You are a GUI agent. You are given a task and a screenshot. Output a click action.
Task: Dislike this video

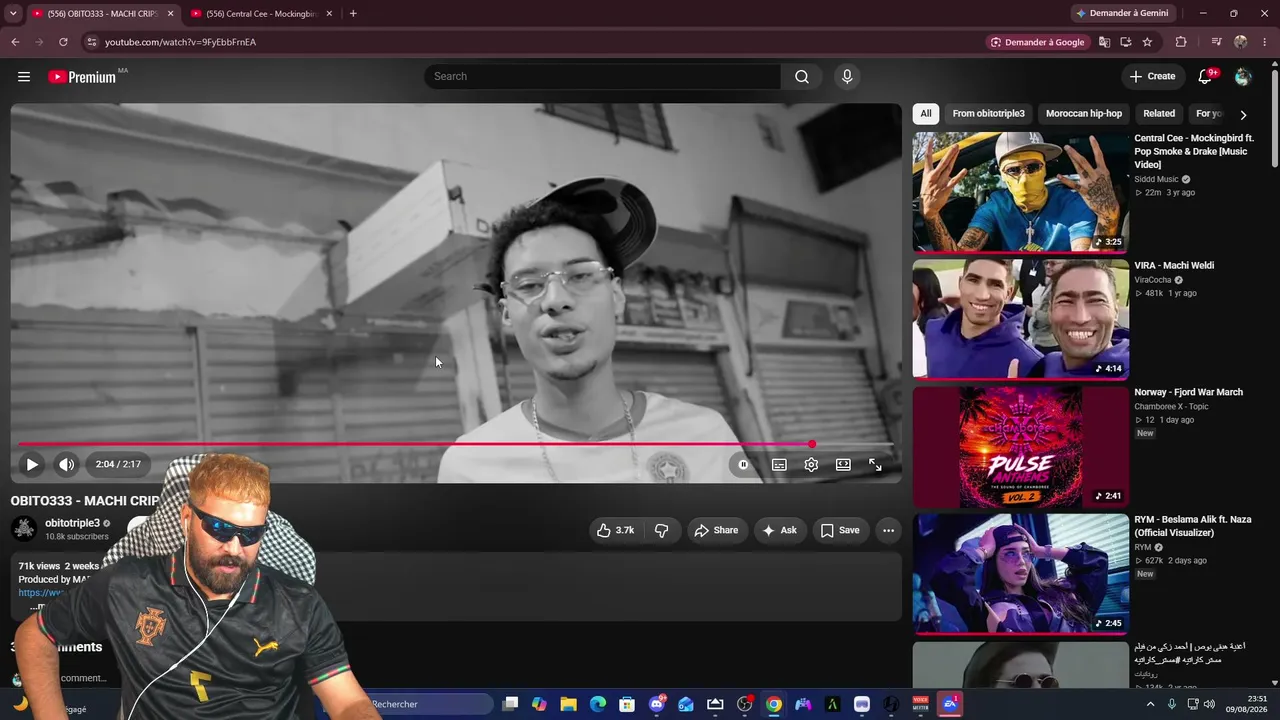coord(661,530)
